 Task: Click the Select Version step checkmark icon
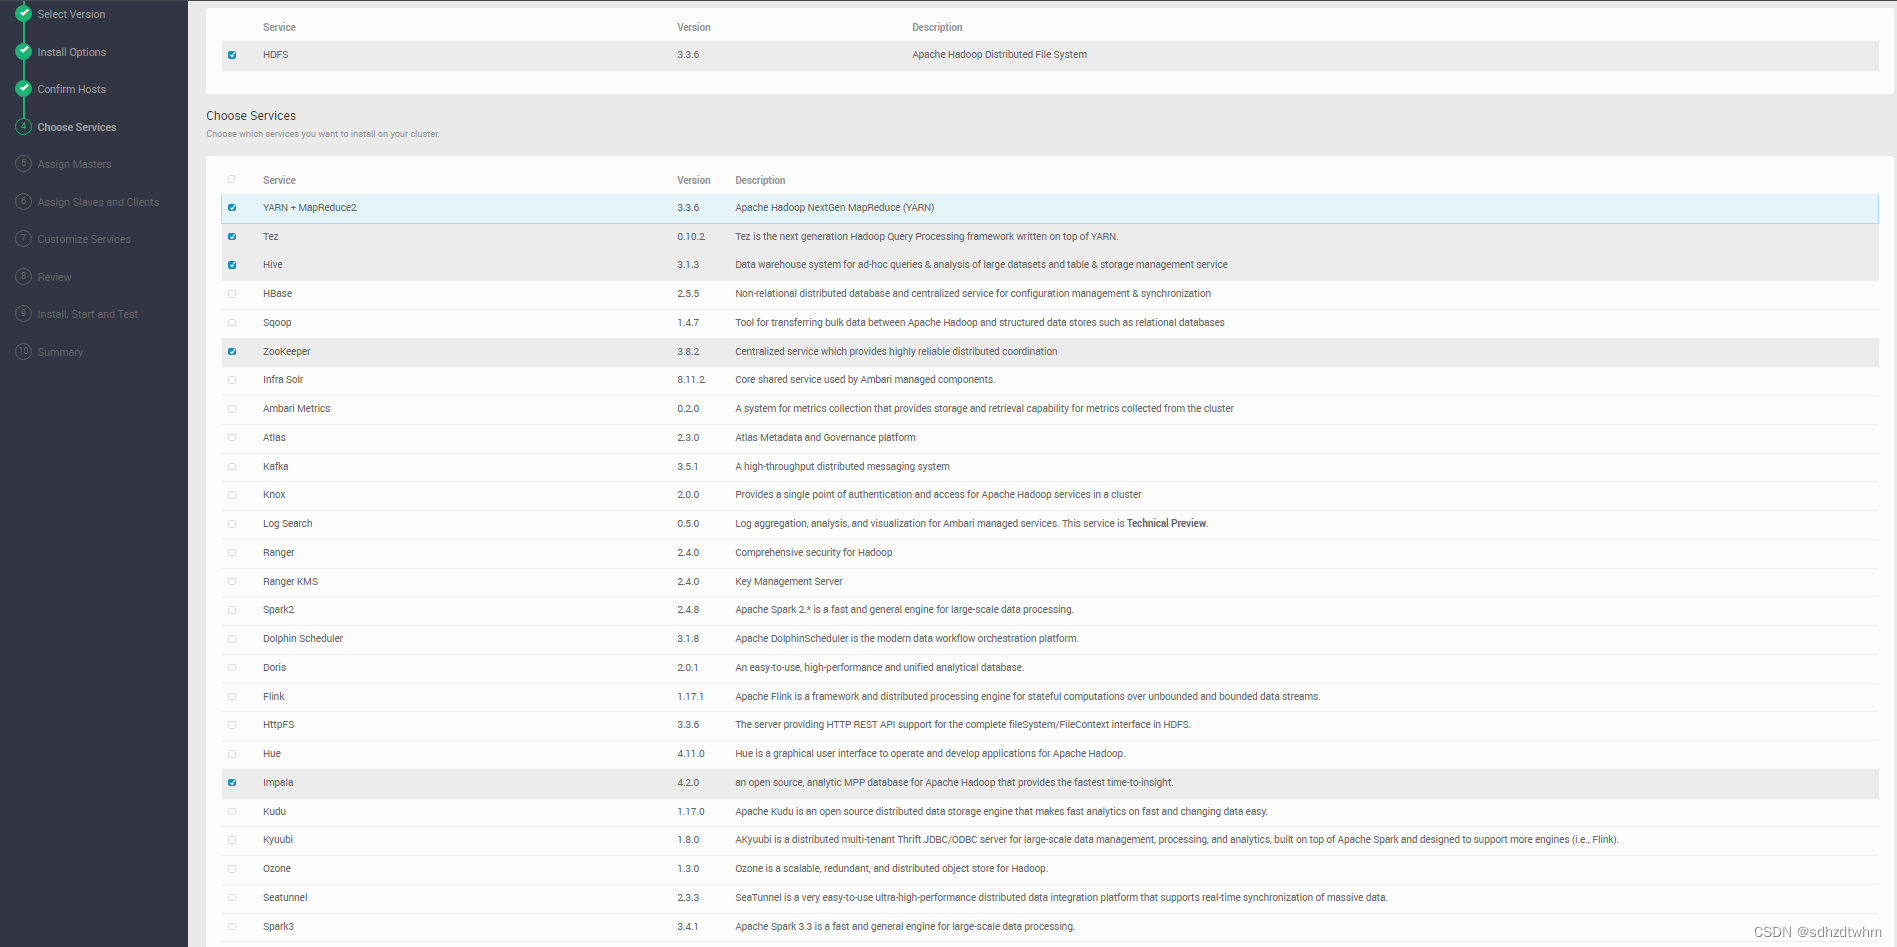coord(23,13)
